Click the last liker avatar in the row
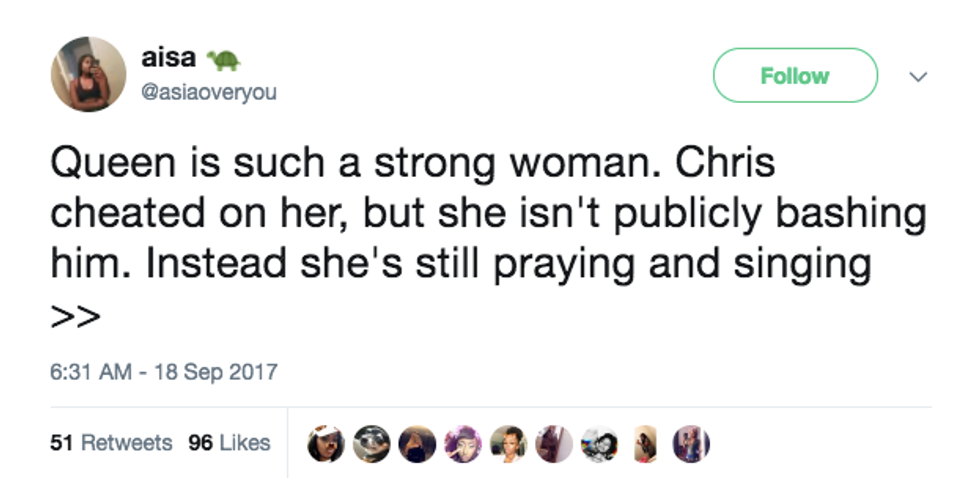The image size is (980, 478). pos(691,443)
